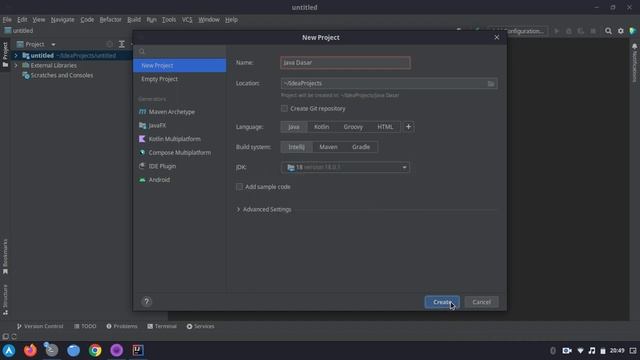The width and height of the screenshot is (640, 360).
Task: Expand the untitled project tree node
Action: click(16, 56)
